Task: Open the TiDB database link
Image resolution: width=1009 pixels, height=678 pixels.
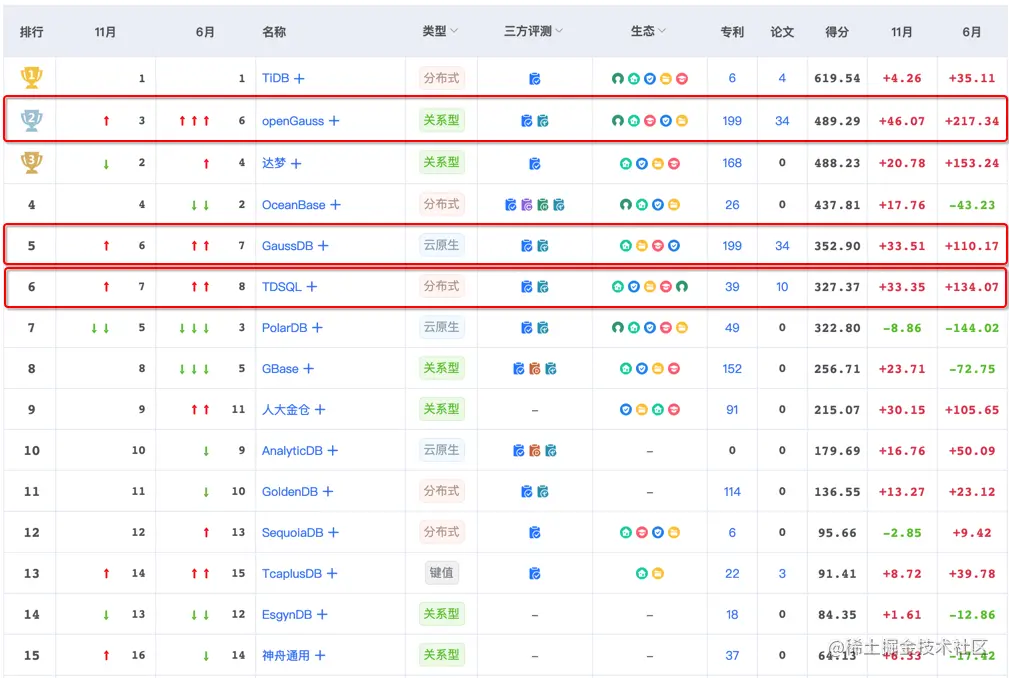Action: 275,78
